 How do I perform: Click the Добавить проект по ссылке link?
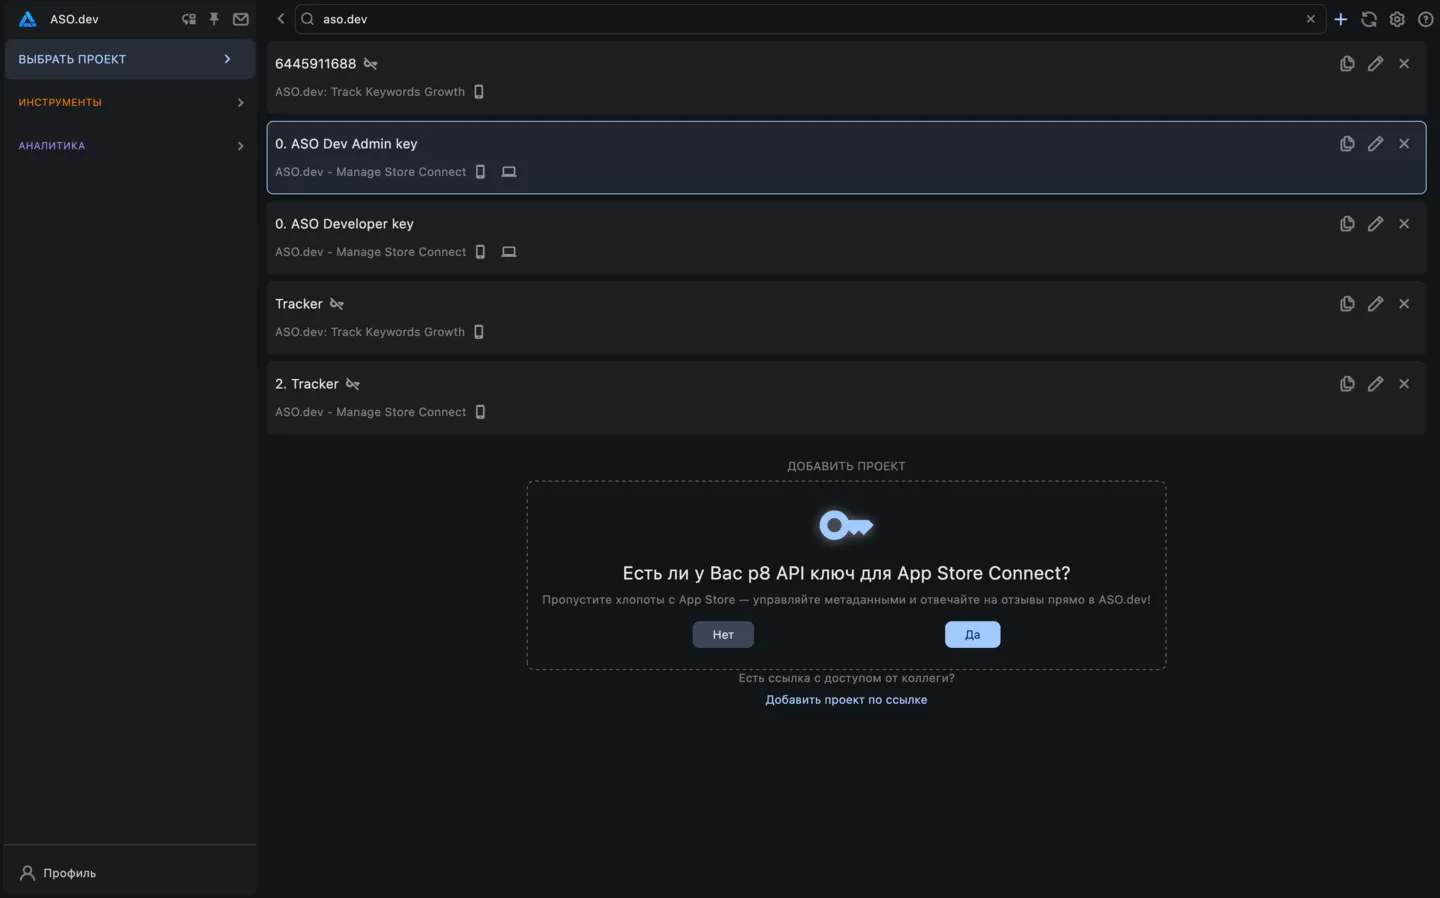846,700
